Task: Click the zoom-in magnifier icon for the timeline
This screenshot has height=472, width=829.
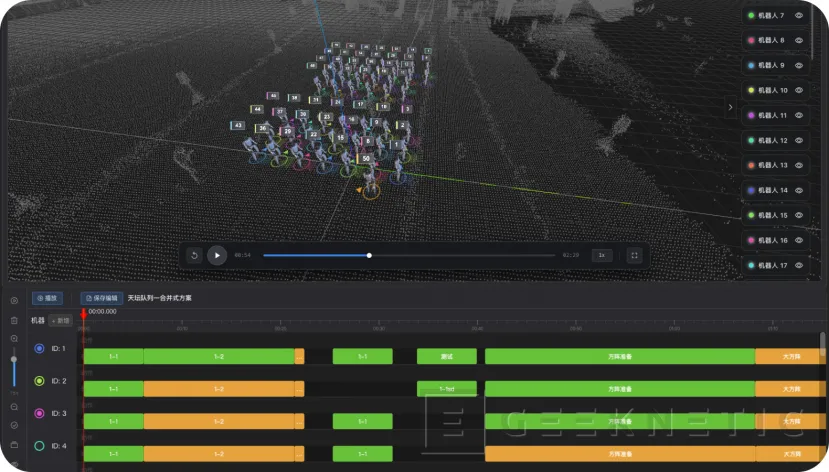Action: click(x=14, y=339)
